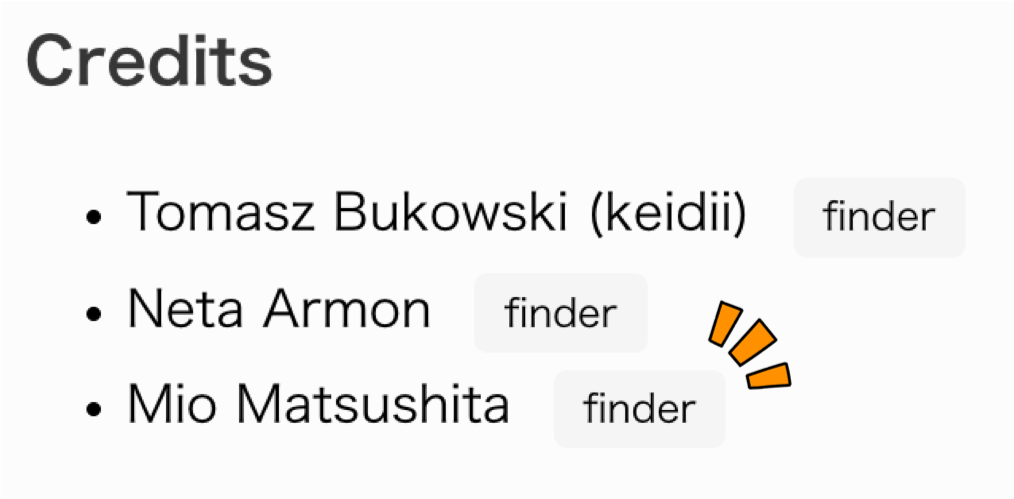Select the finder tag next to Neta Armon
This screenshot has width=1014, height=499.
pyautogui.click(x=560, y=313)
